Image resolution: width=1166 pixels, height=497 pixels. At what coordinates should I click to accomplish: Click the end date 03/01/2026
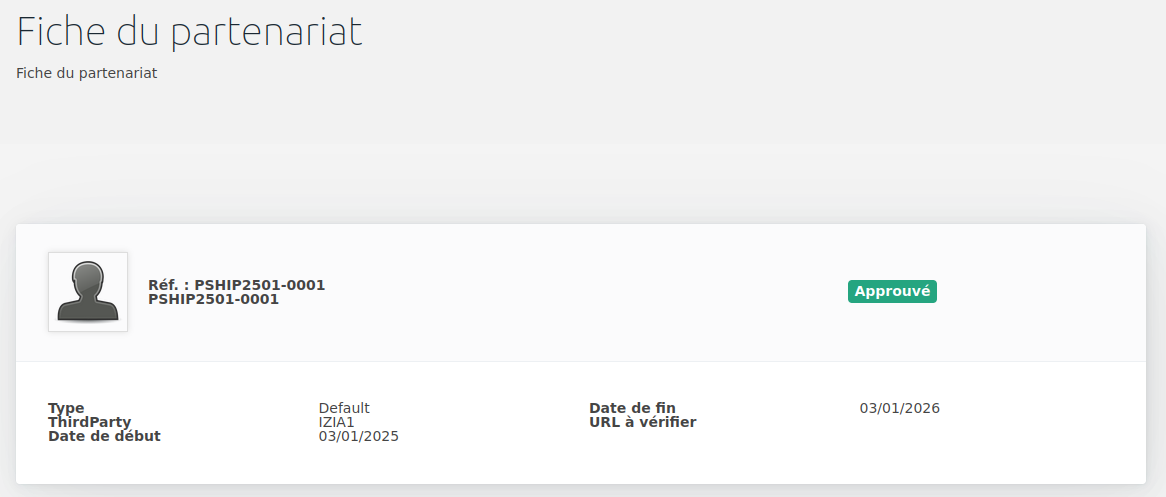click(x=900, y=408)
